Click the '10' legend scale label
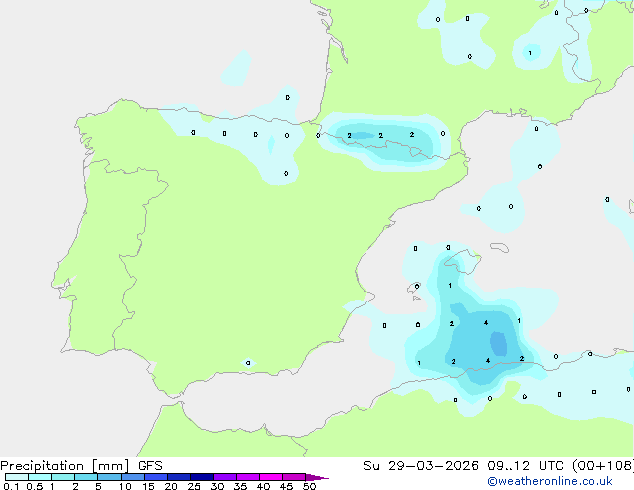The image size is (634, 490). tap(125, 486)
